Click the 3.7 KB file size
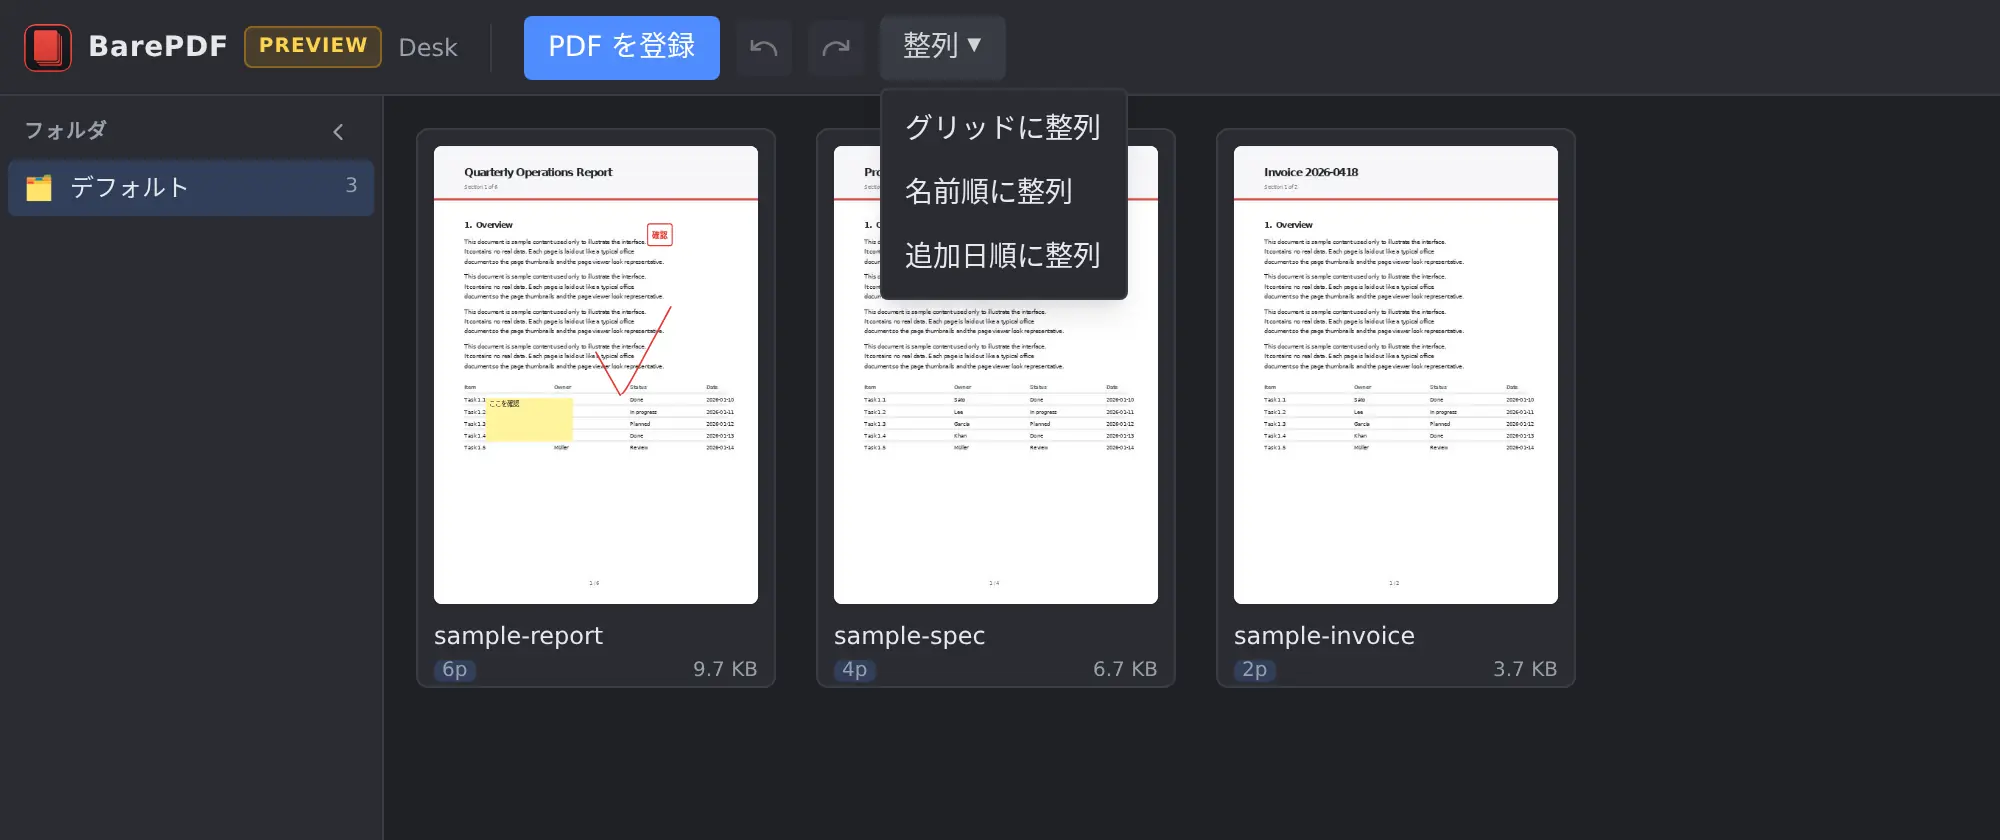The width and height of the screenshot is (2000, 840). pyautogui.click(x=1525, y=669)
